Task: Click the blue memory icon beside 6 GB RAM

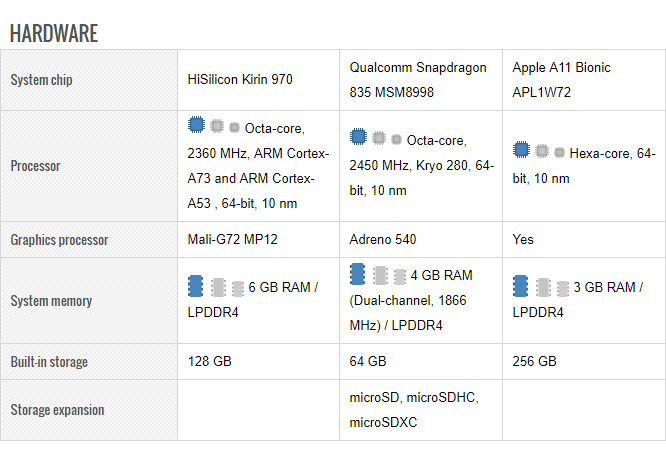Action: (x=196, y=286)
